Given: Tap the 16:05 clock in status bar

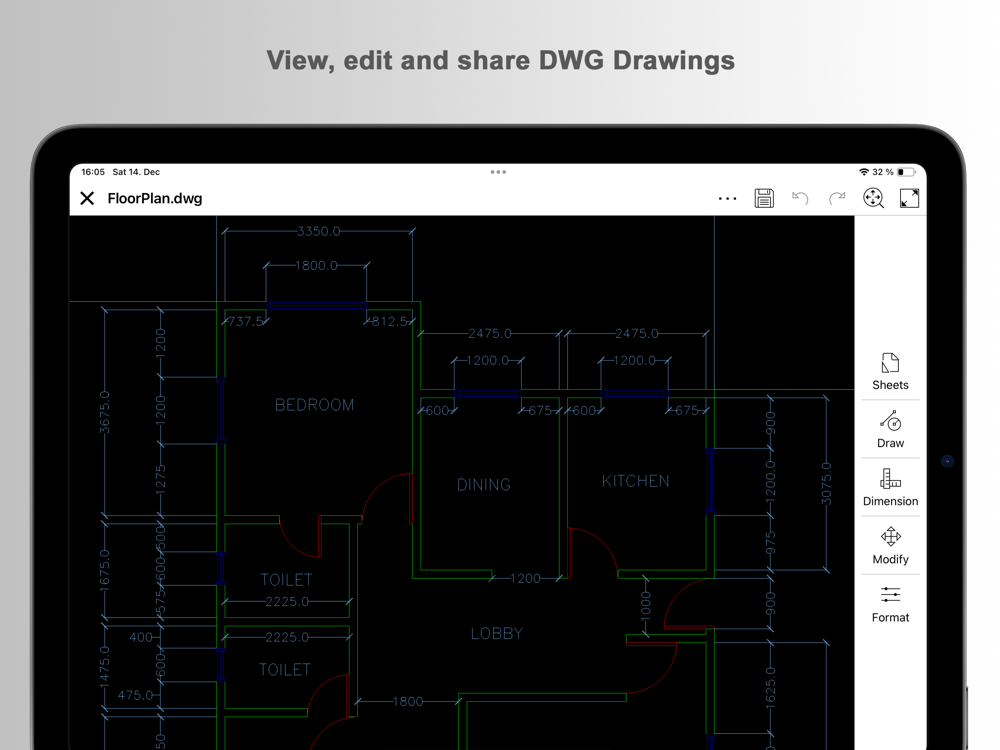Looking at the screenshot, I should (93, 172).
